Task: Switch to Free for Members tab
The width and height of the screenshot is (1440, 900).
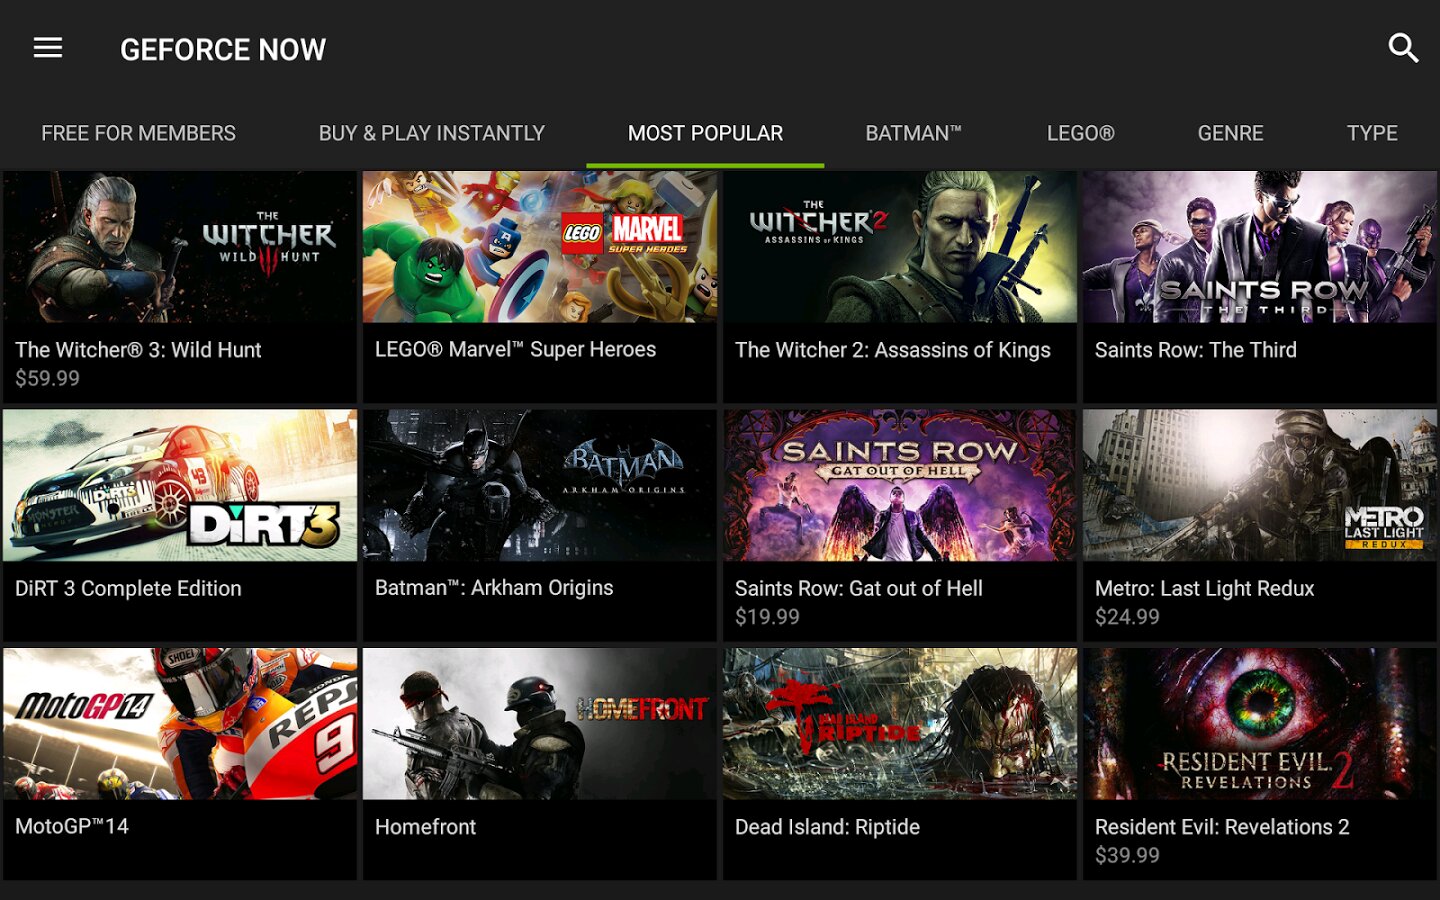Action: pos(138,133)
